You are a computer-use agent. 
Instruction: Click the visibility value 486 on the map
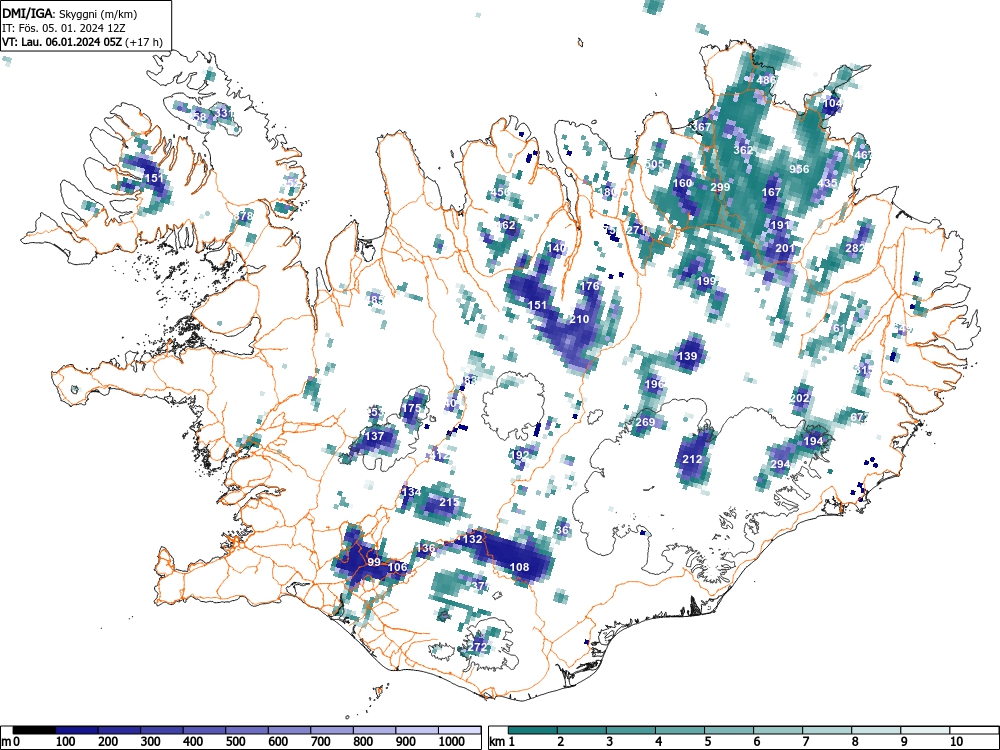[766, 80]
